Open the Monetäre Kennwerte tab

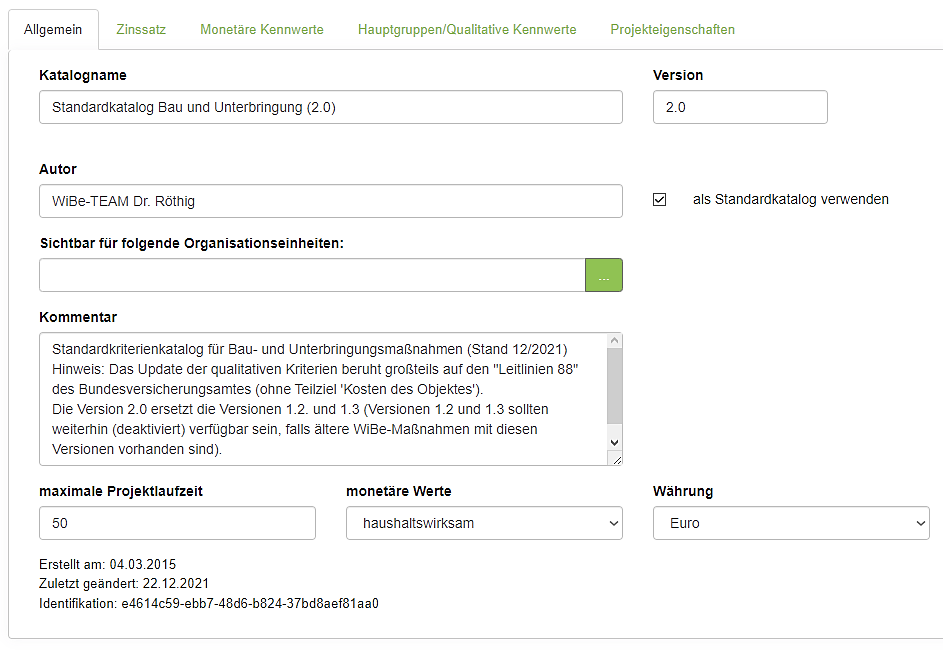click(262, 29)
